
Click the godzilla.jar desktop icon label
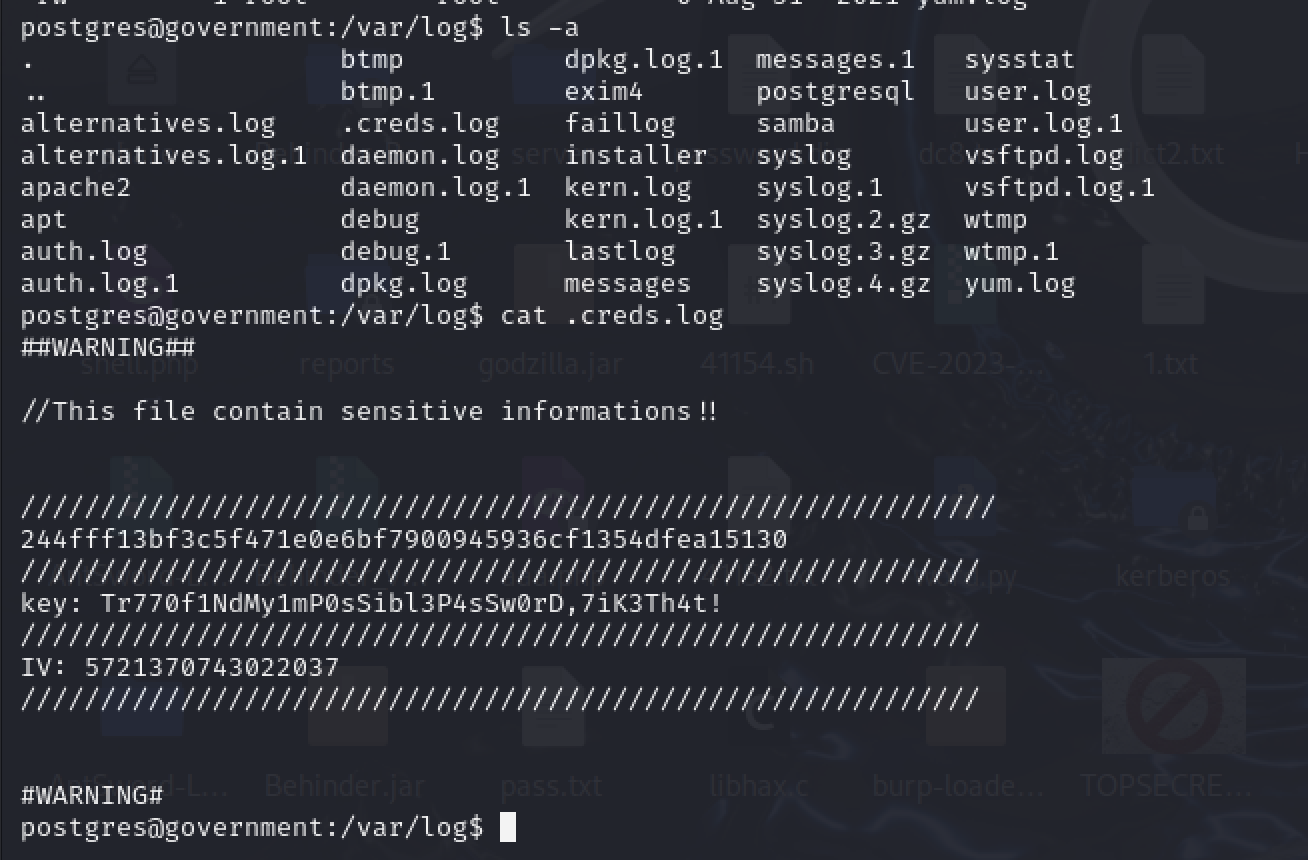(550, 363)
